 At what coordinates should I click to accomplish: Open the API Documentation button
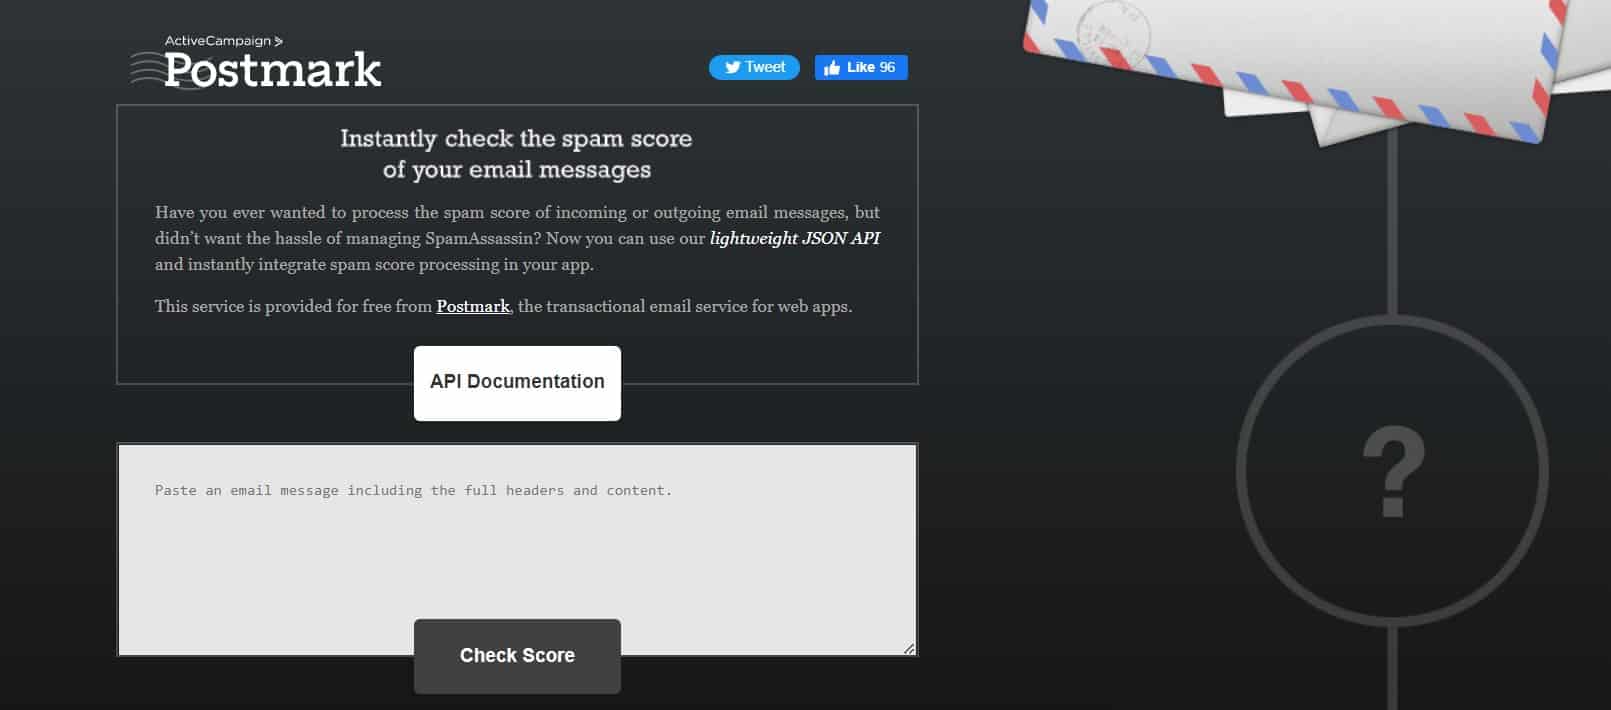517,383
